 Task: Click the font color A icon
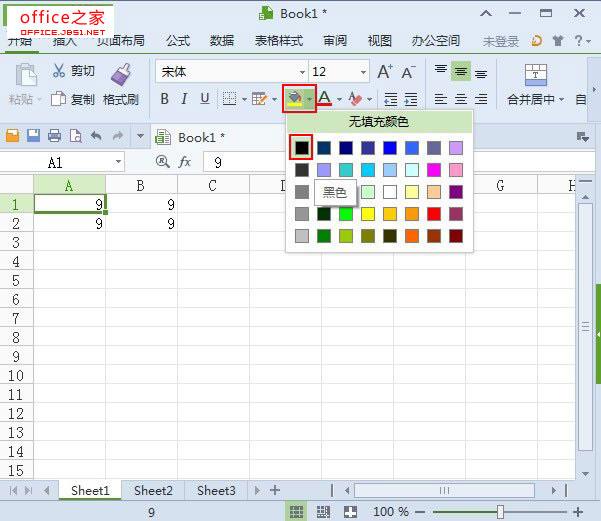coord(324,98)
